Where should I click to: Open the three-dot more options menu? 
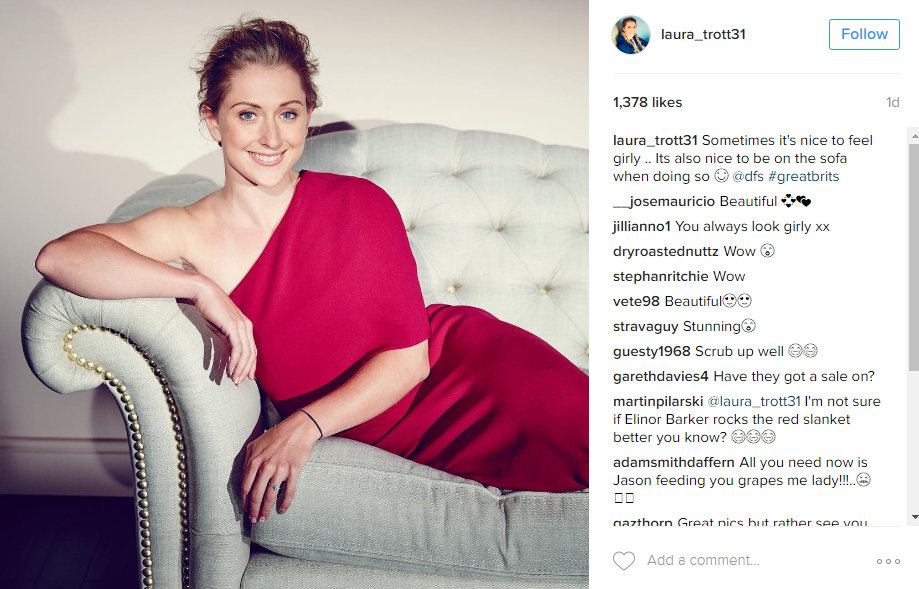(888, 561)
